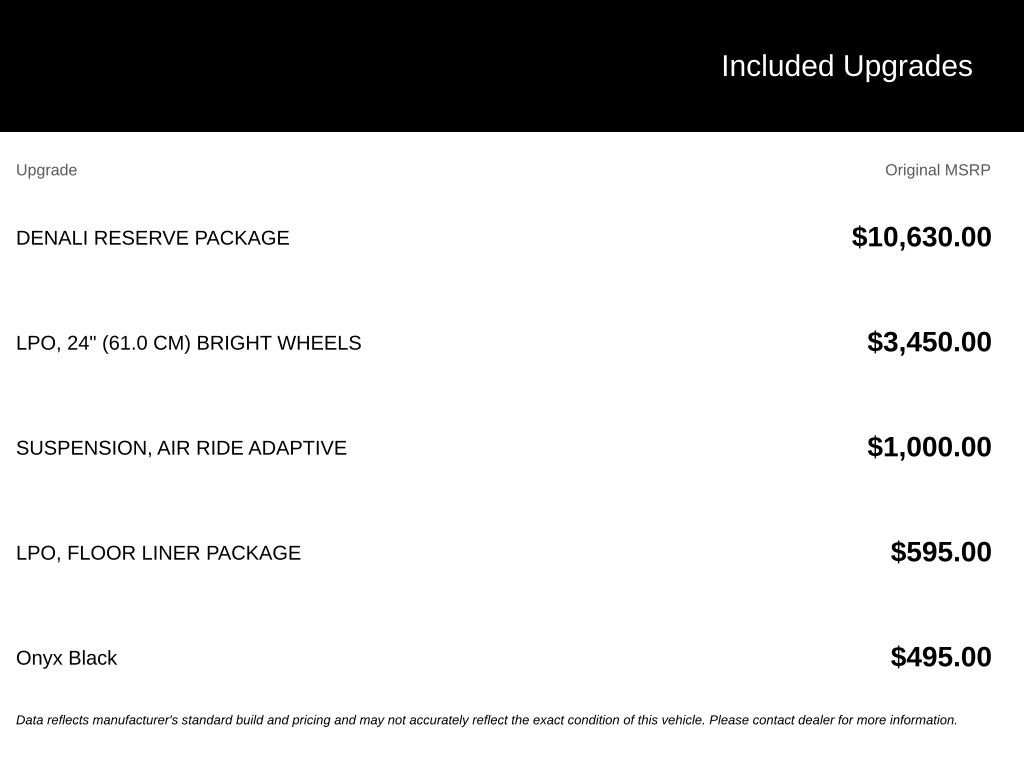Click the $10,630.00 price value

coord(921,237)
